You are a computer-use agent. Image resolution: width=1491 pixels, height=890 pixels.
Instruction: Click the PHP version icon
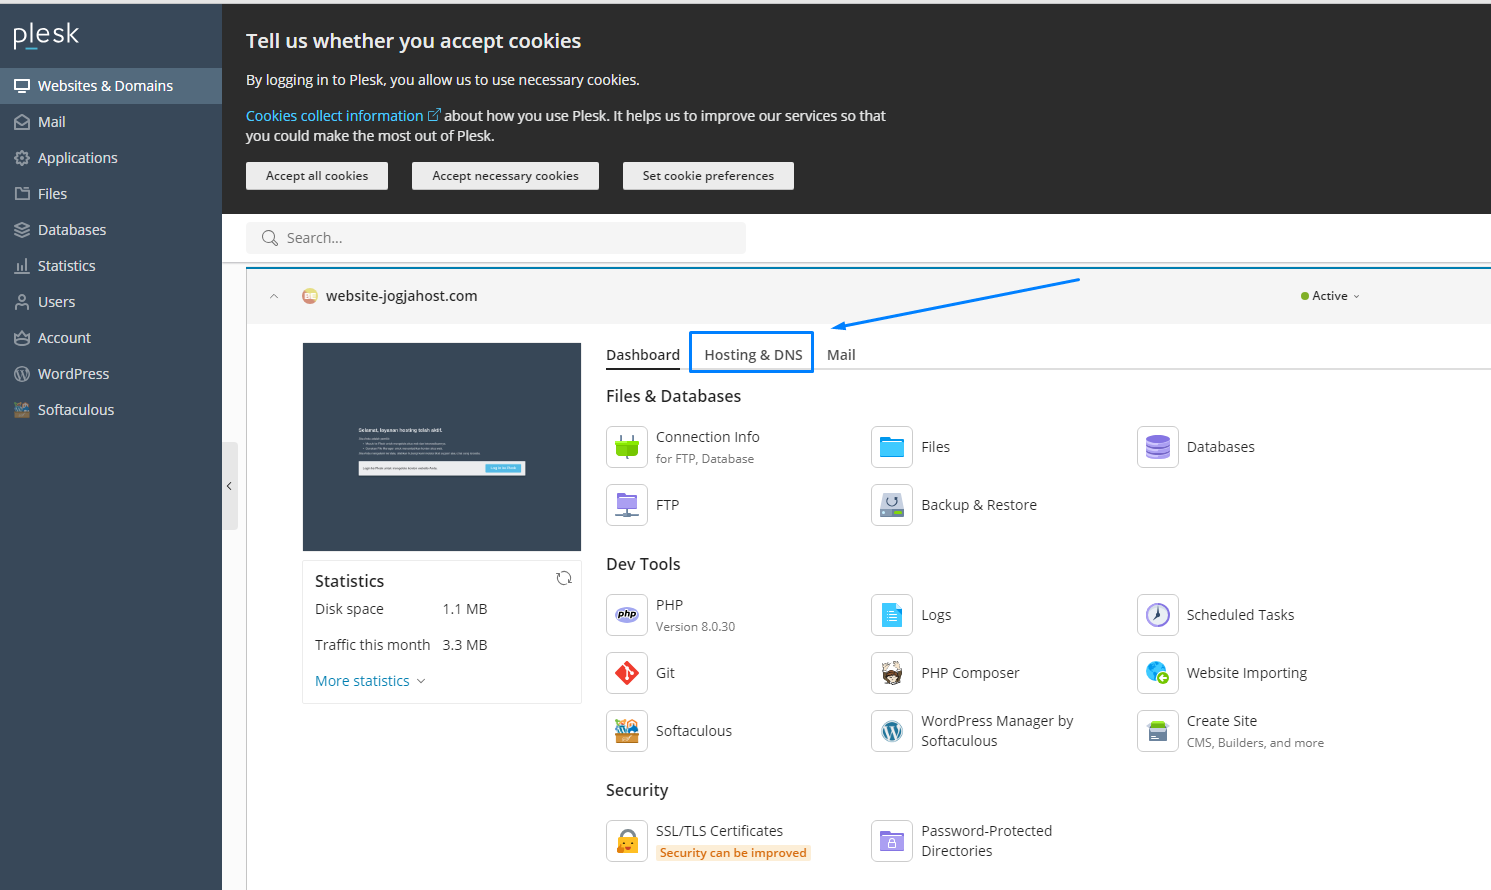point(627,615)
